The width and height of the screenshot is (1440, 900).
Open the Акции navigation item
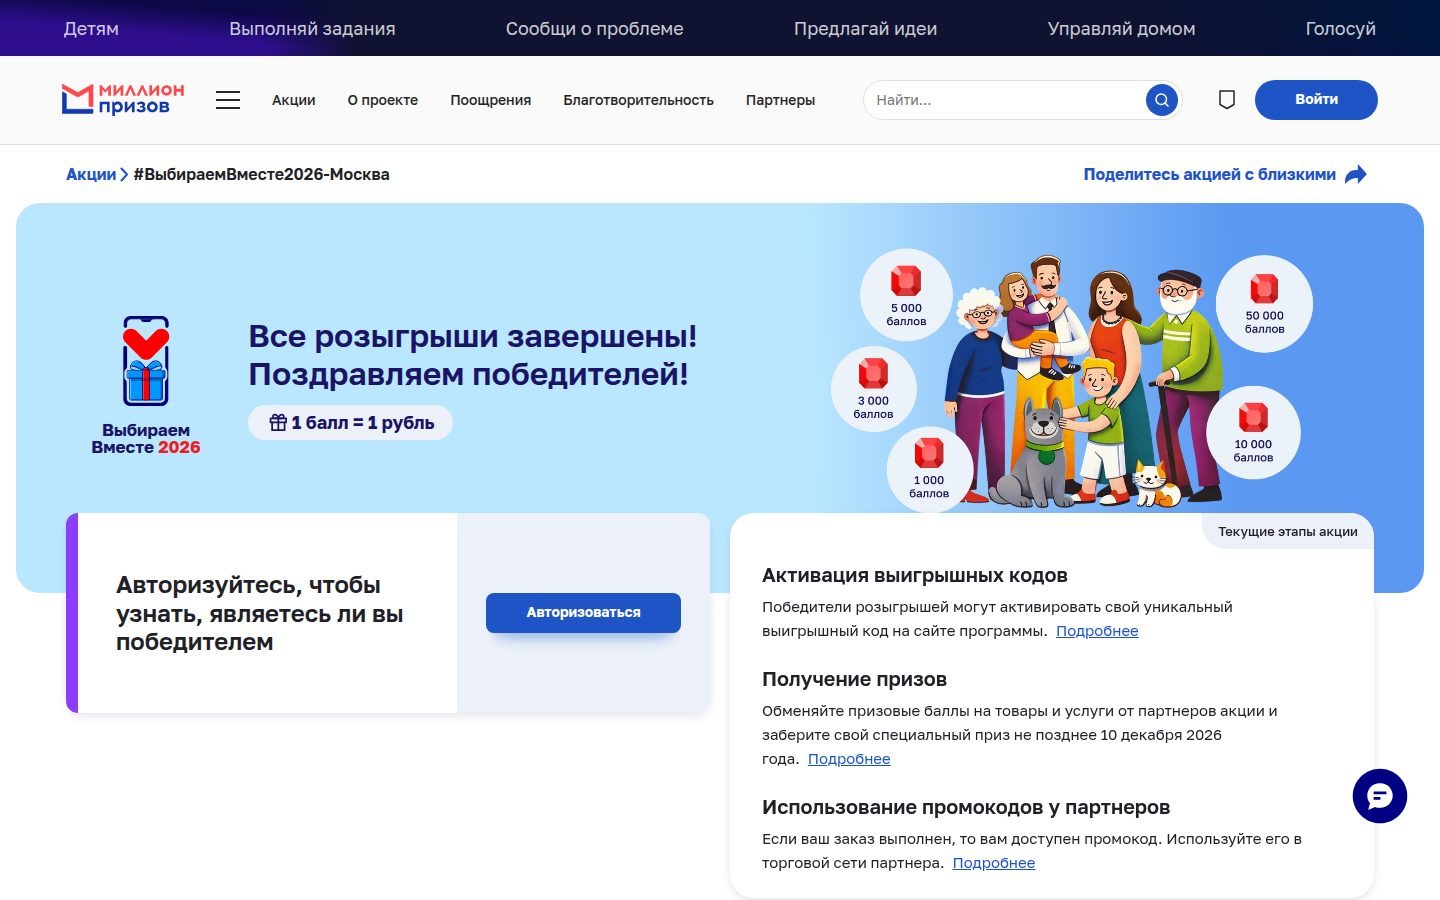294,100
